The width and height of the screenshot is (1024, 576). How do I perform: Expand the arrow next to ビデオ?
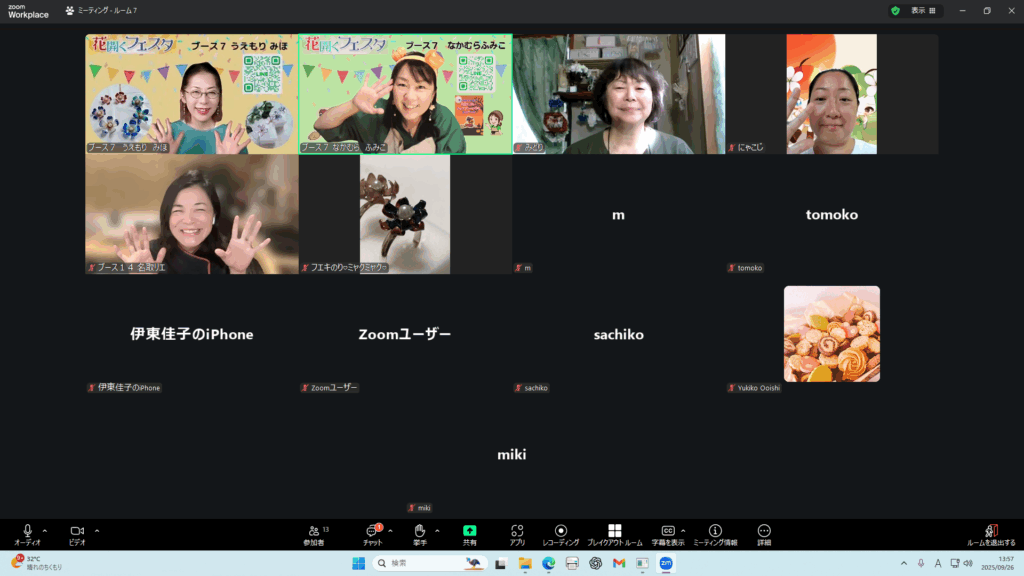coord(96,531)
